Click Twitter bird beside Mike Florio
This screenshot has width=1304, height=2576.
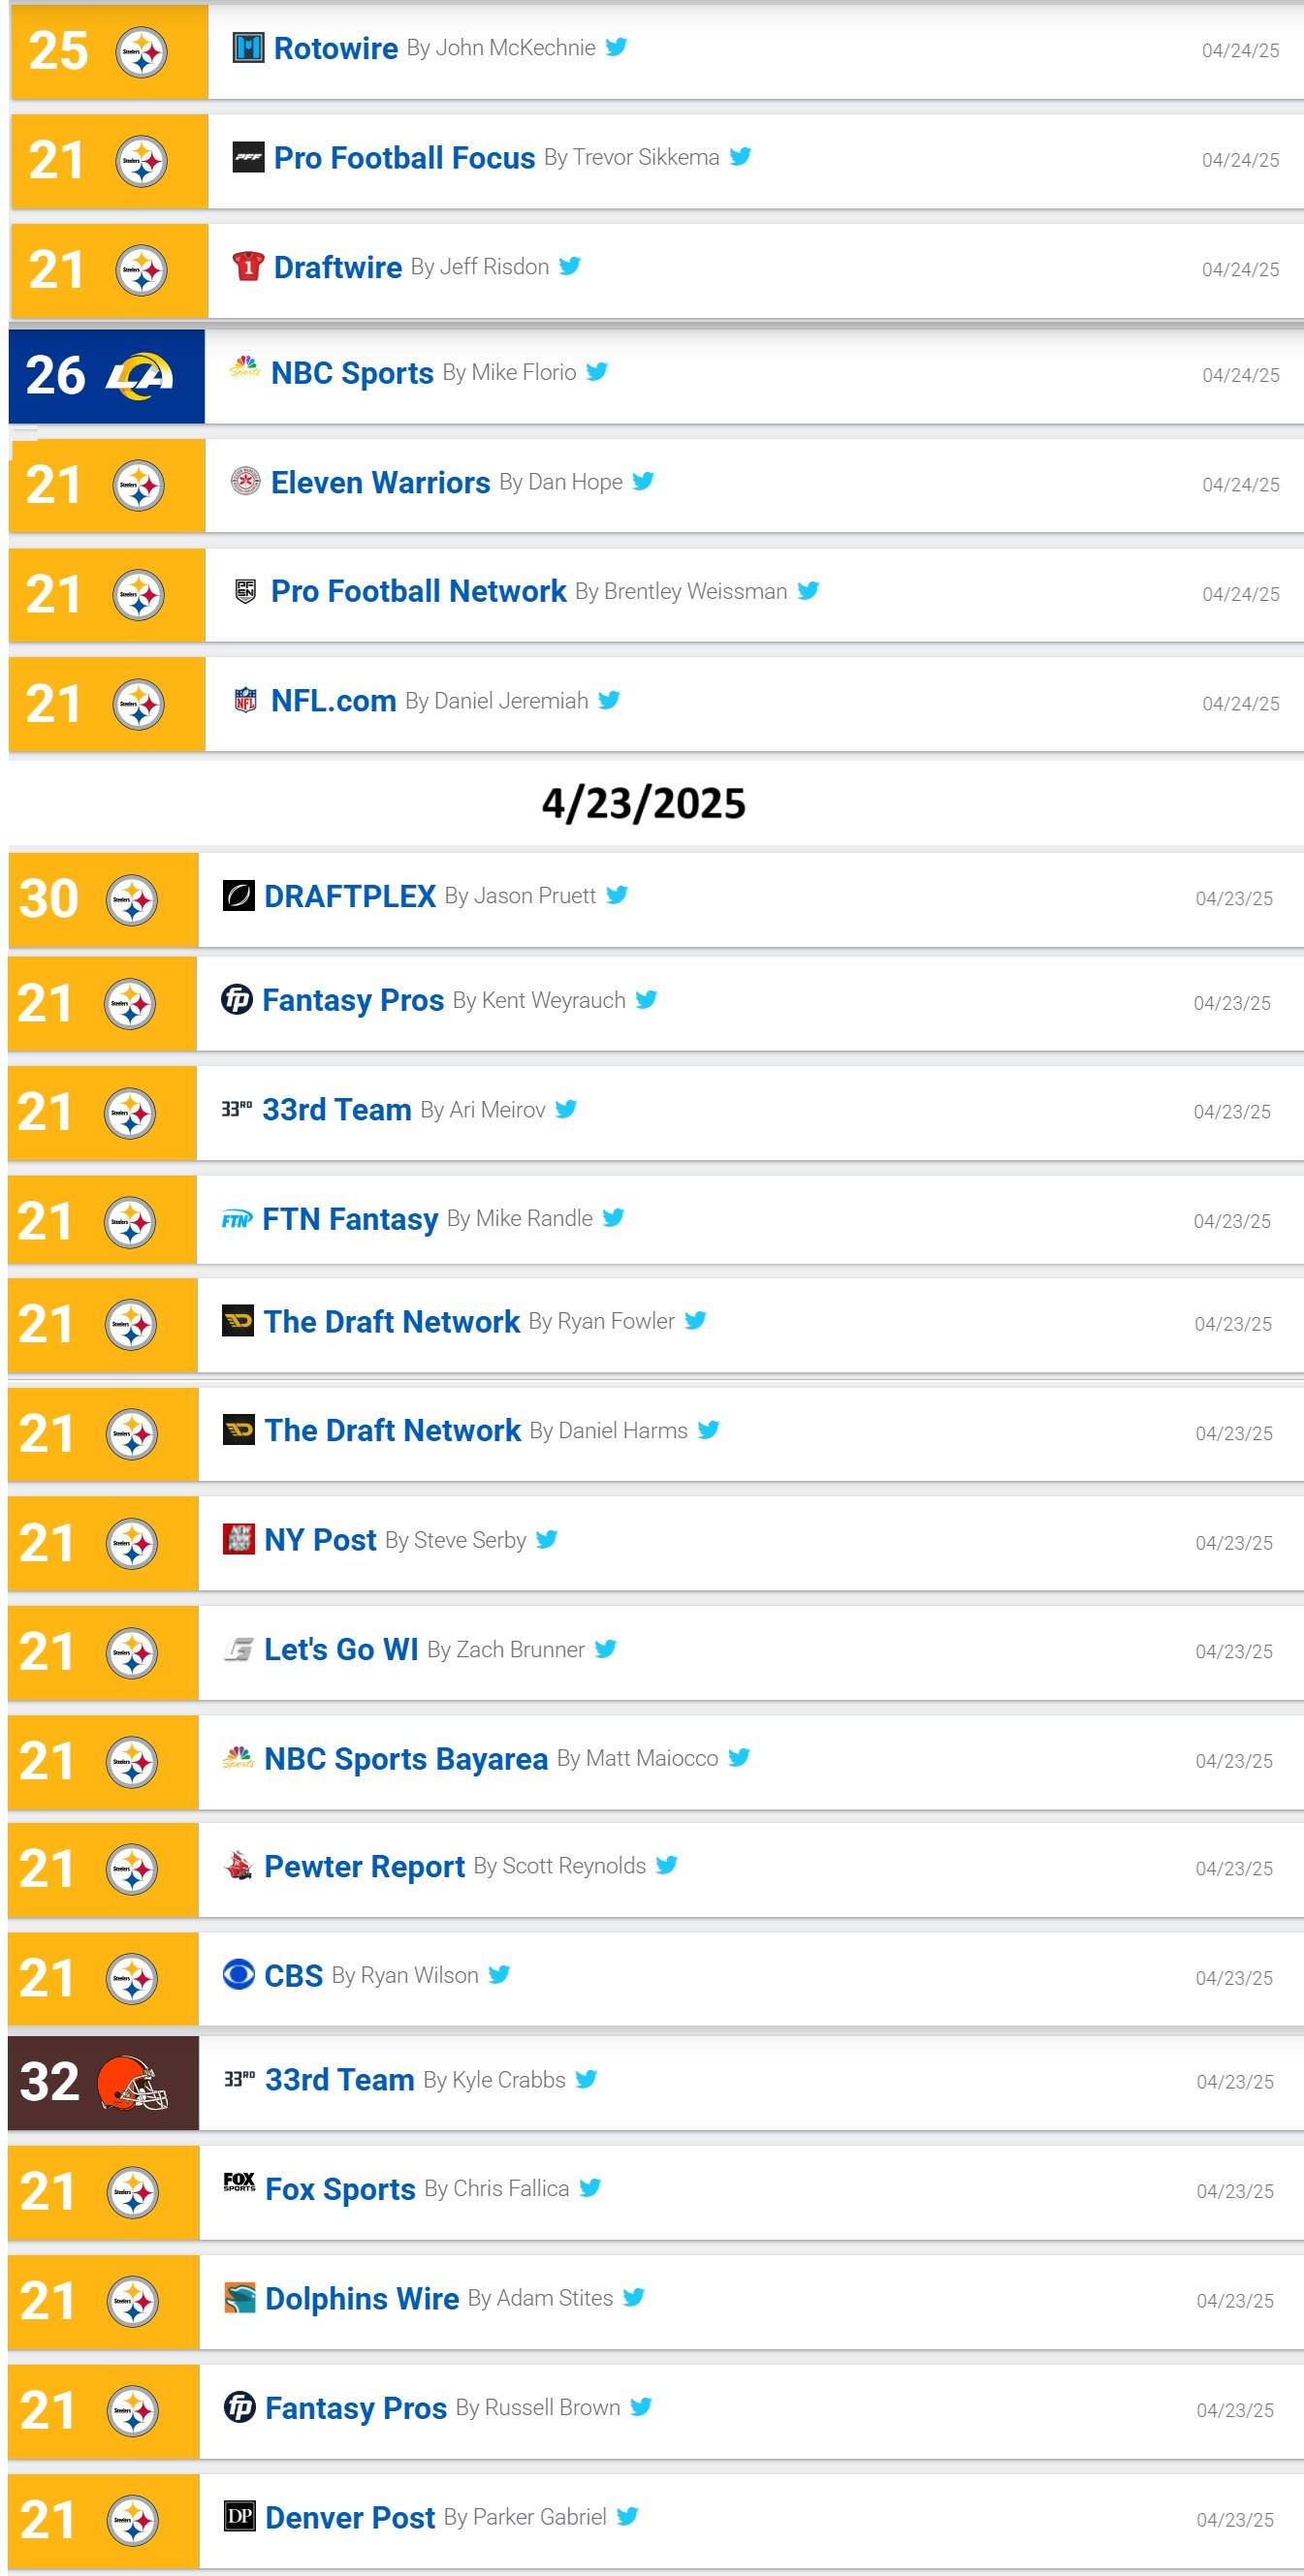coord(597,372)
